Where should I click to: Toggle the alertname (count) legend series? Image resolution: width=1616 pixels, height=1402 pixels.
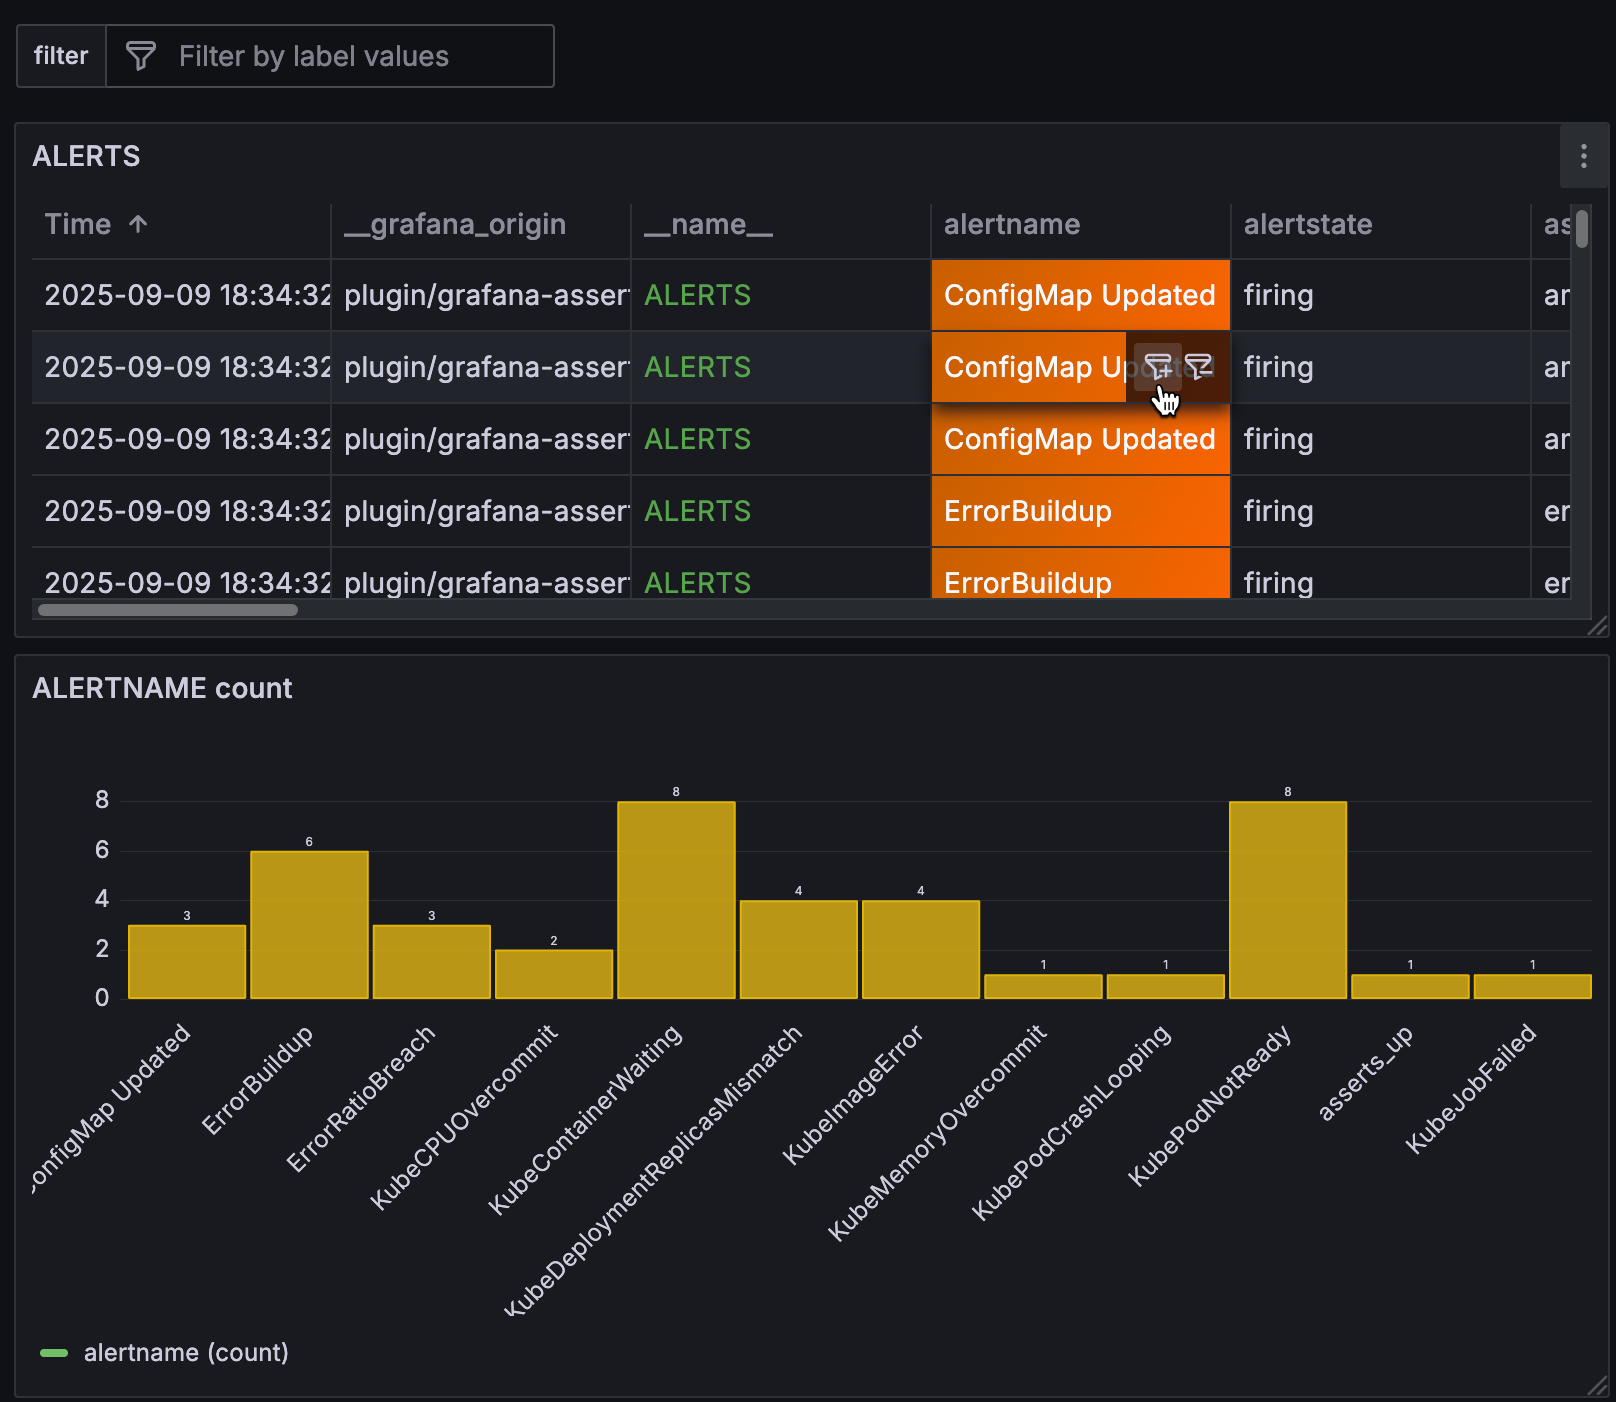coord(186,1353)
